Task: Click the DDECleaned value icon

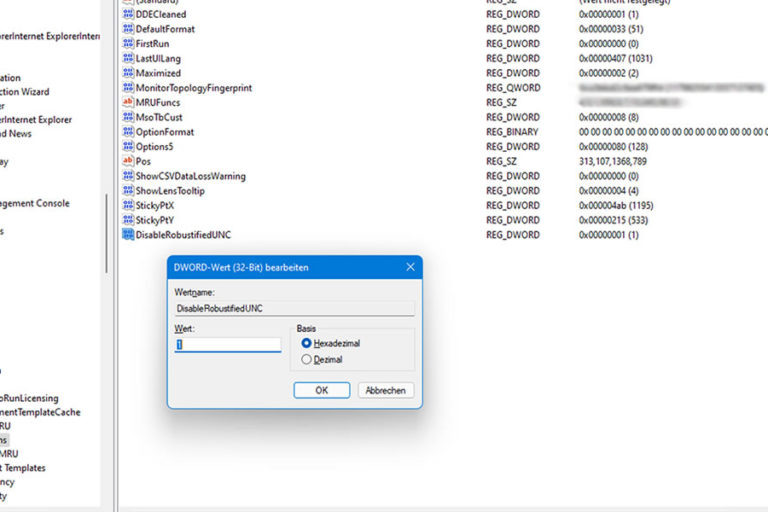Action: click(128, 14)
